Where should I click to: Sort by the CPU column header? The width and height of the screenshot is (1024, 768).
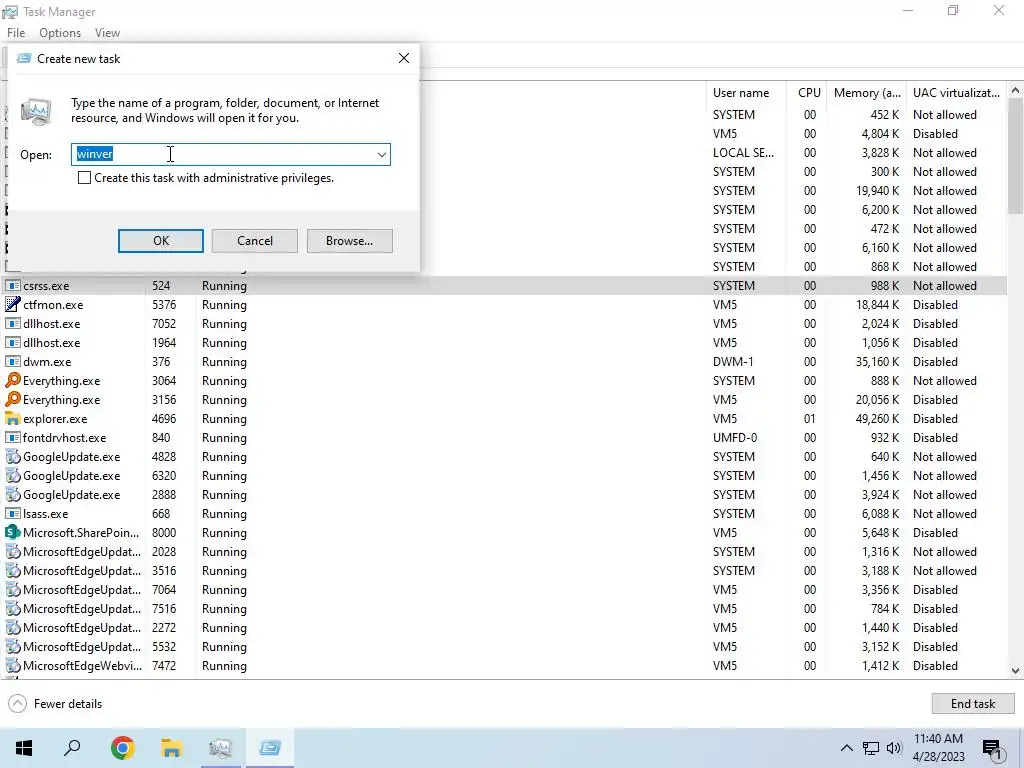pyautogui.click(x=808, y=93)
